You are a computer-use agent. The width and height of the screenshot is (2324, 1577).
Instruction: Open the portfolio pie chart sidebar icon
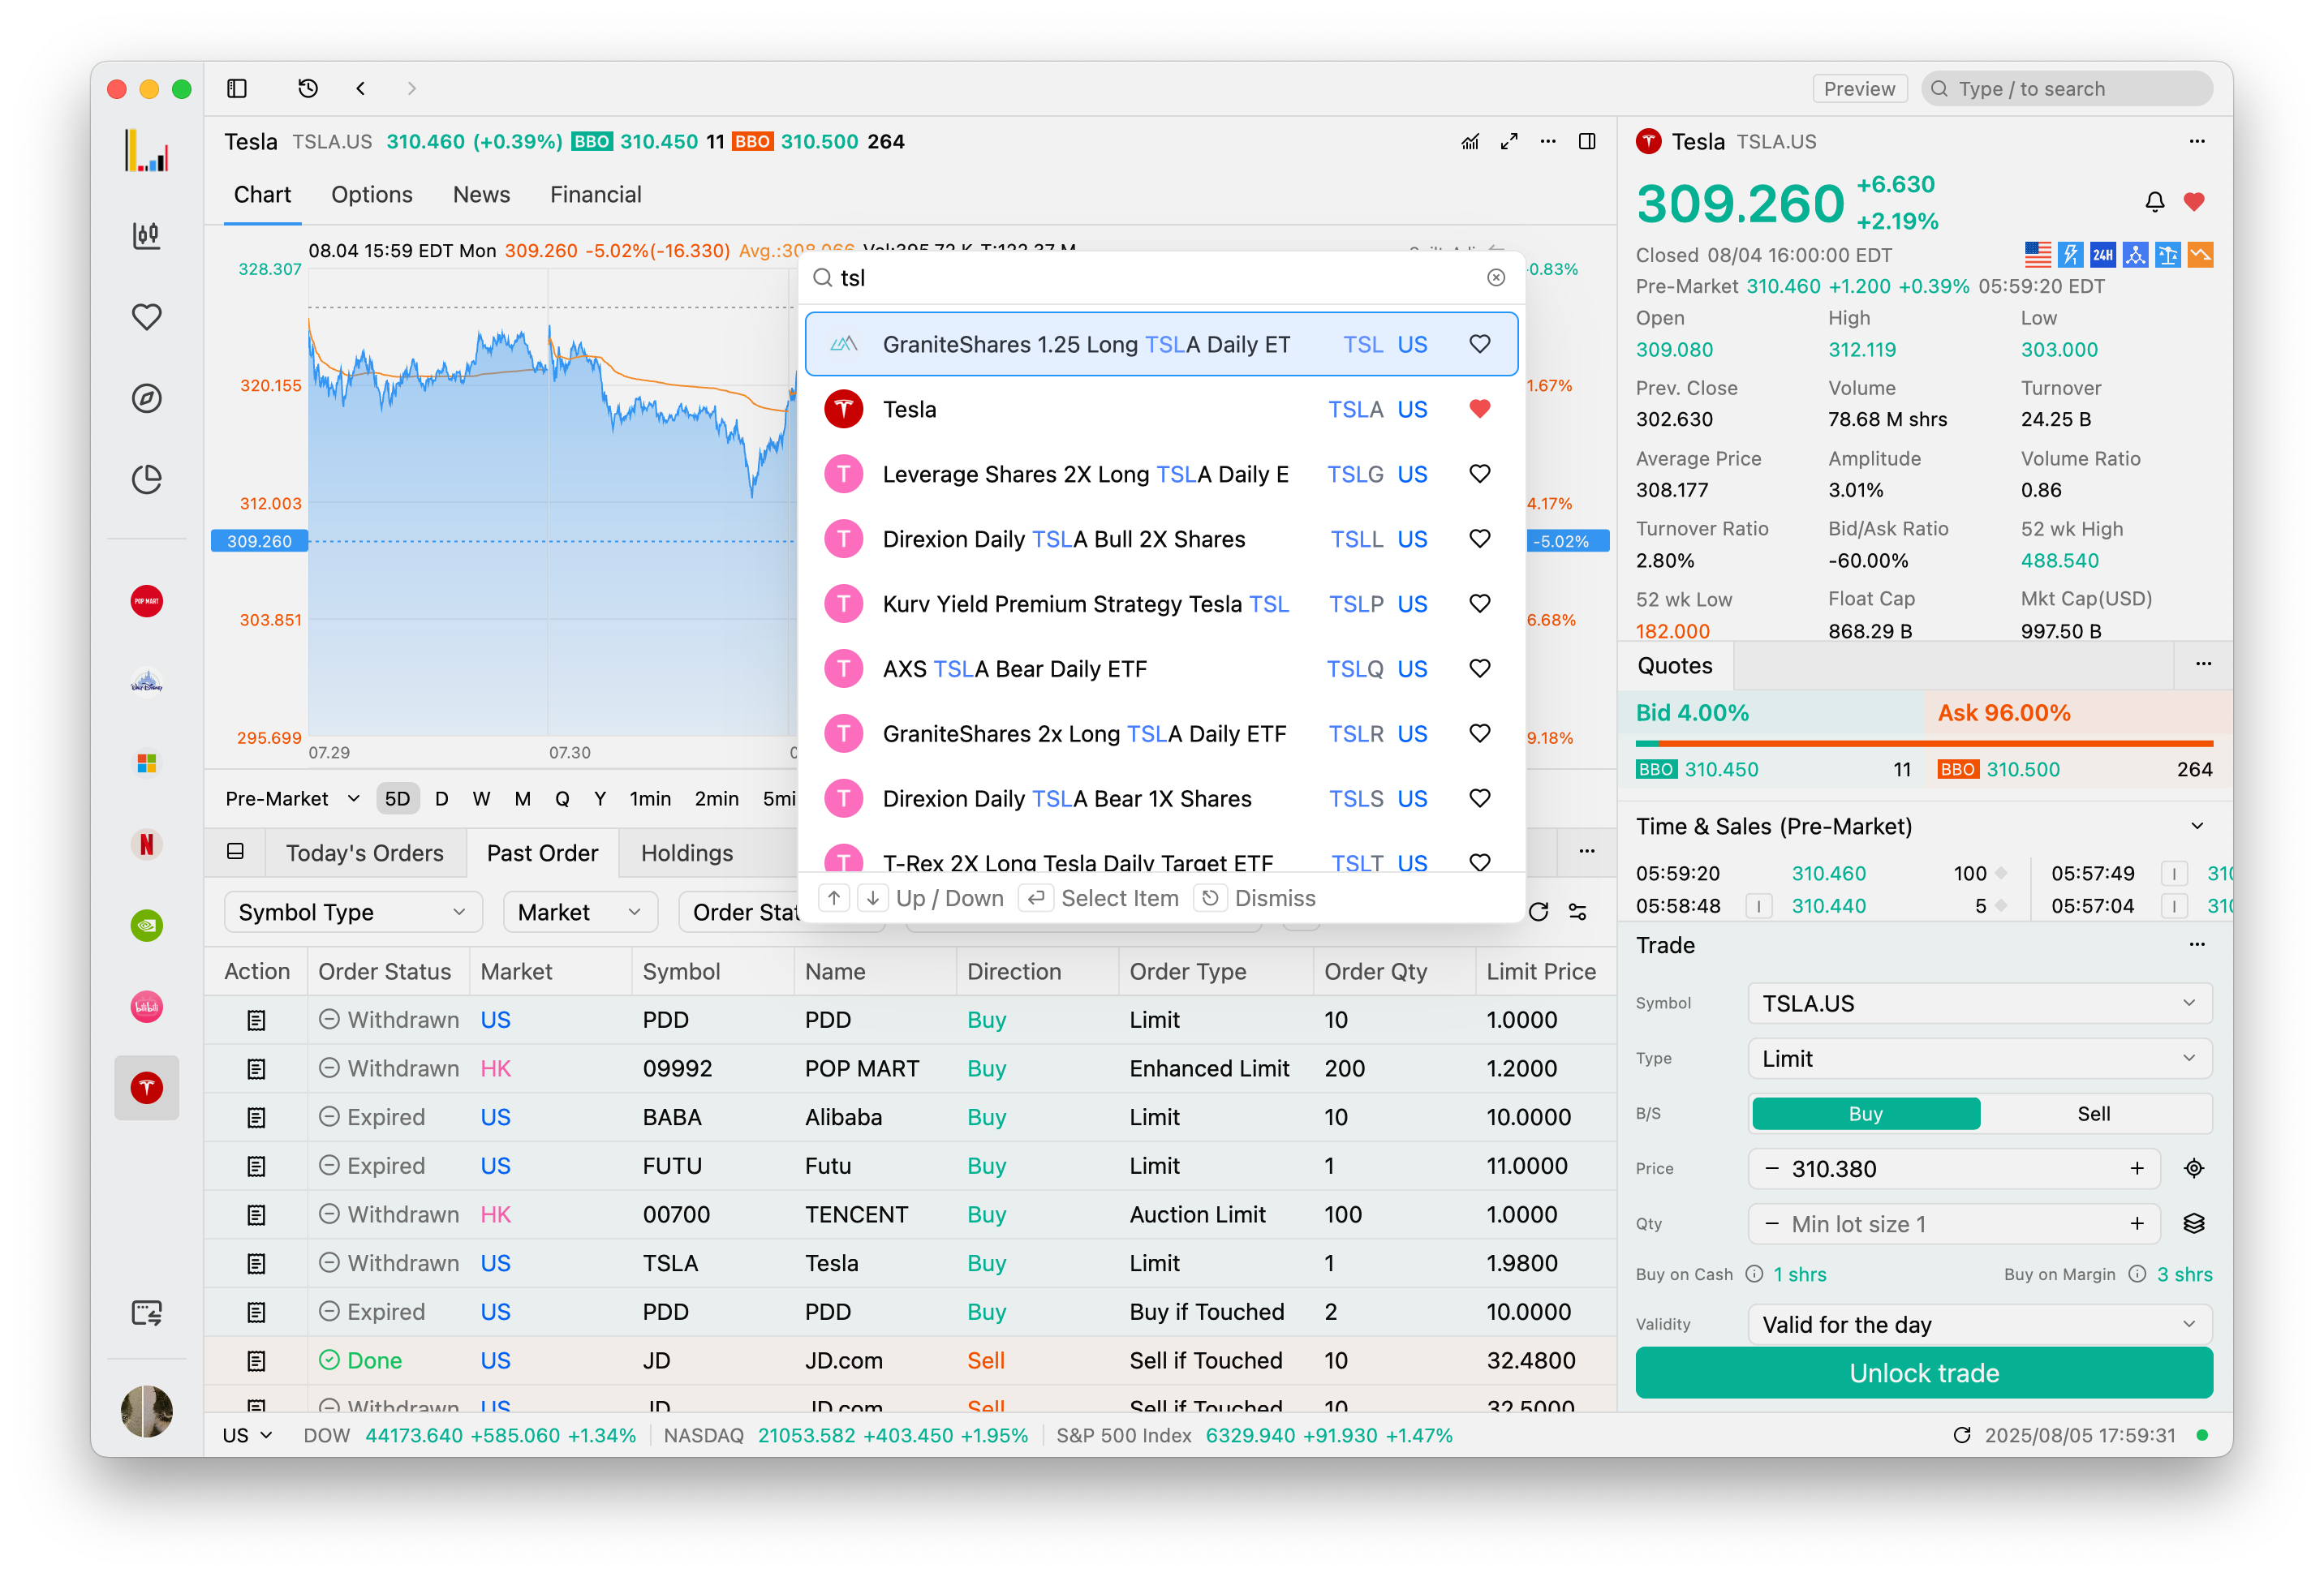pos(146,479)
